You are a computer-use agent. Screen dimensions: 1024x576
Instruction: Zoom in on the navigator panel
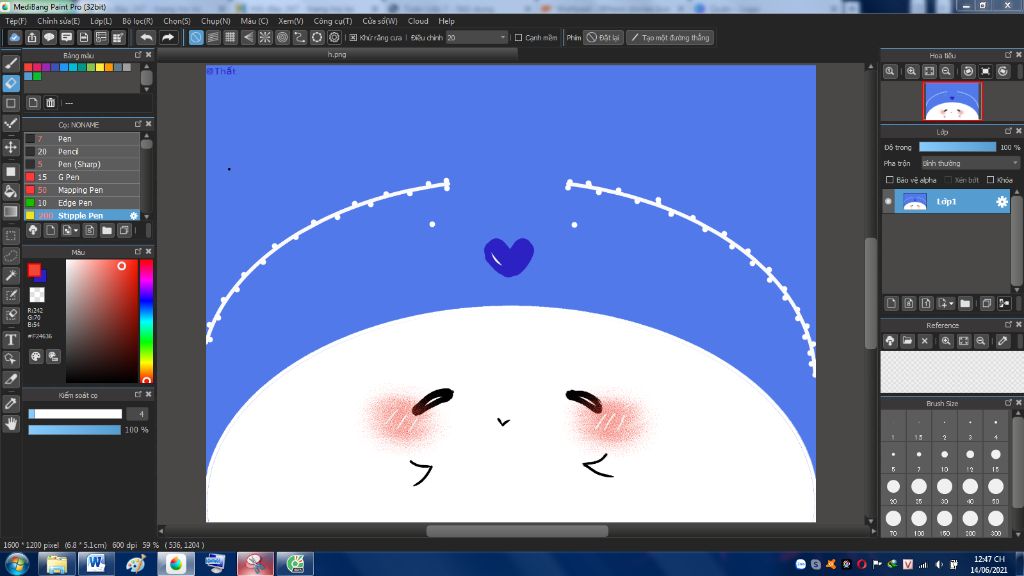pos(912,71)
